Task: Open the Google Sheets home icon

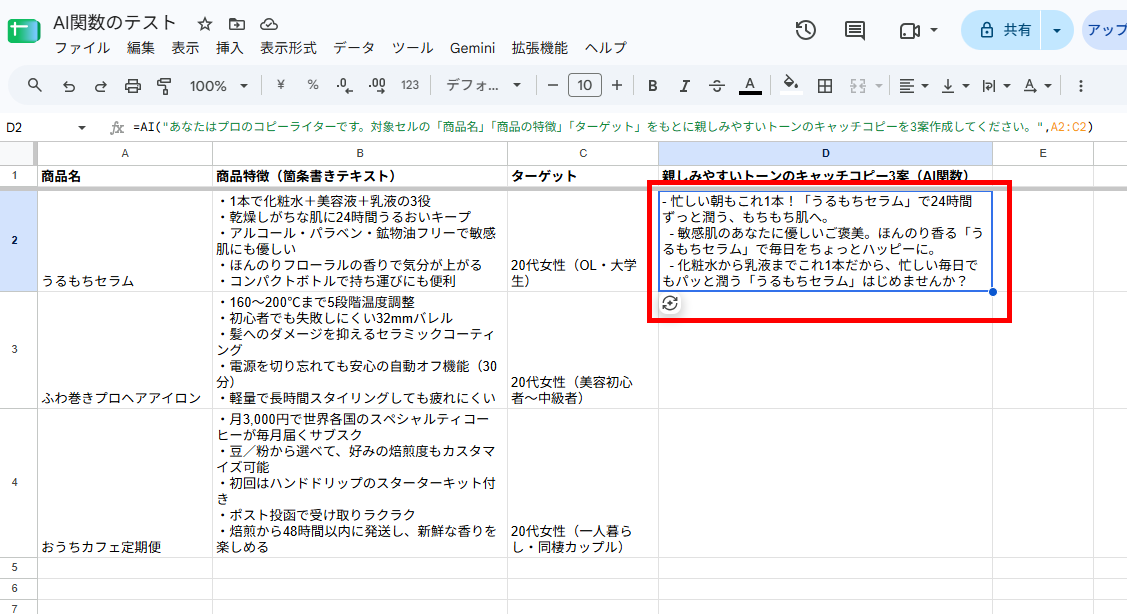Action: [x=24, y=31]
